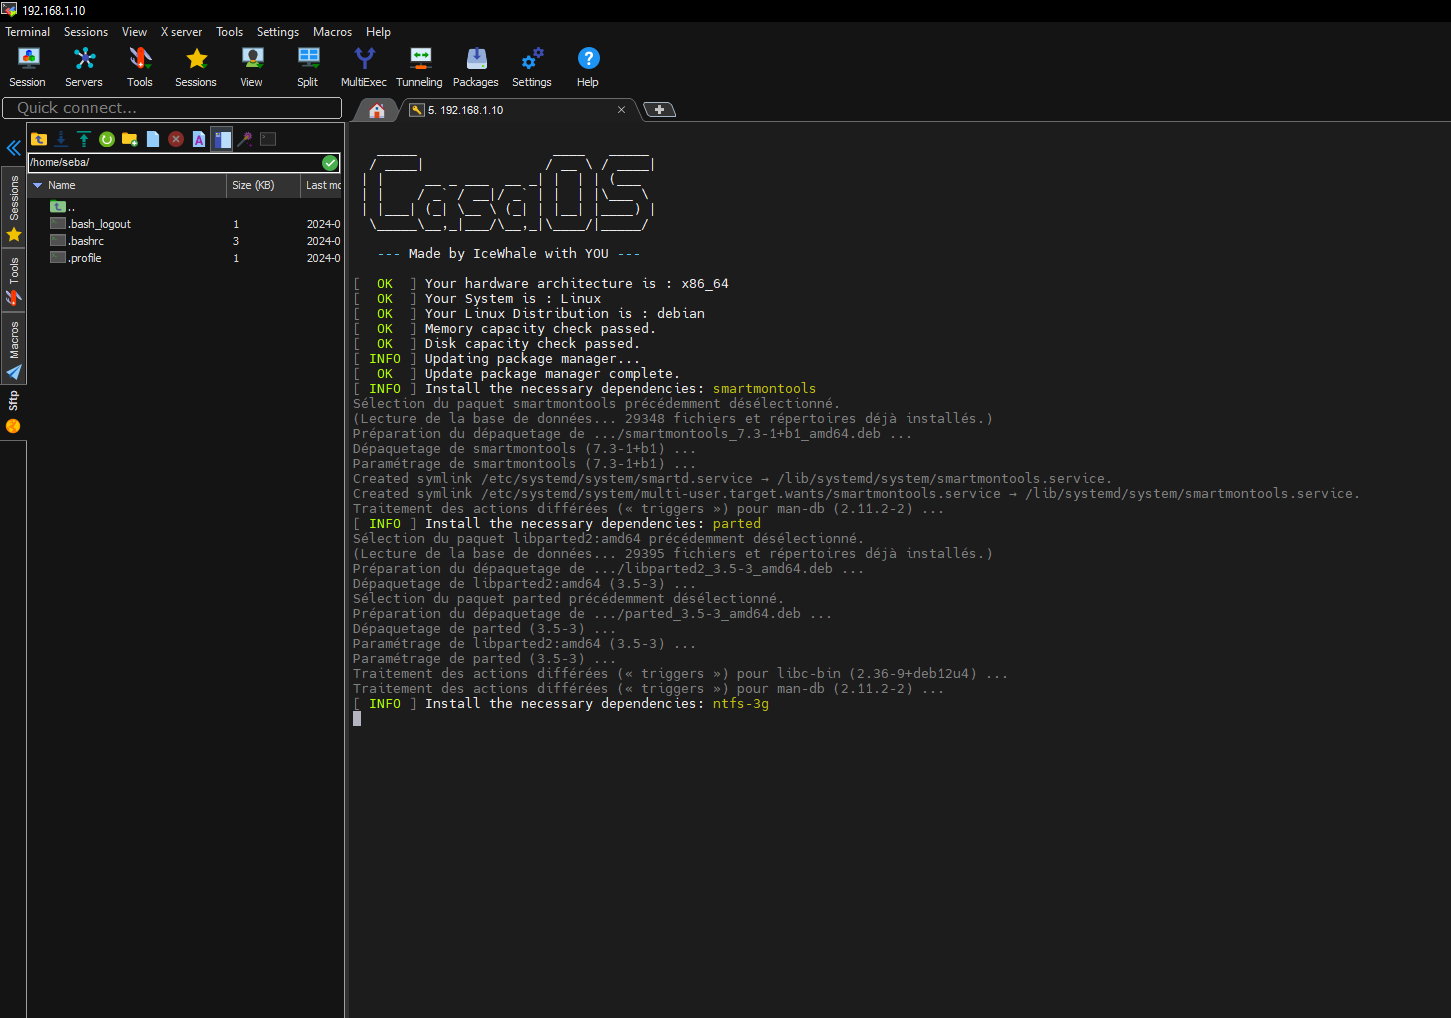Open the Tunneling toolbar icon
This screenshot has height=1018, width=1451.
[x=420, y=67]
